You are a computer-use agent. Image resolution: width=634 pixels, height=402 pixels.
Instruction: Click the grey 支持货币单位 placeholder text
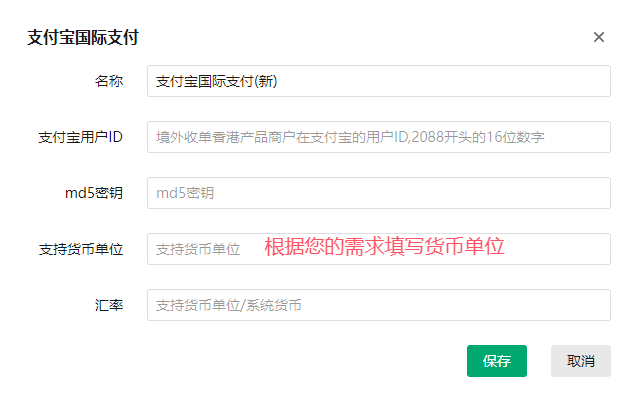tap(198, 249)
